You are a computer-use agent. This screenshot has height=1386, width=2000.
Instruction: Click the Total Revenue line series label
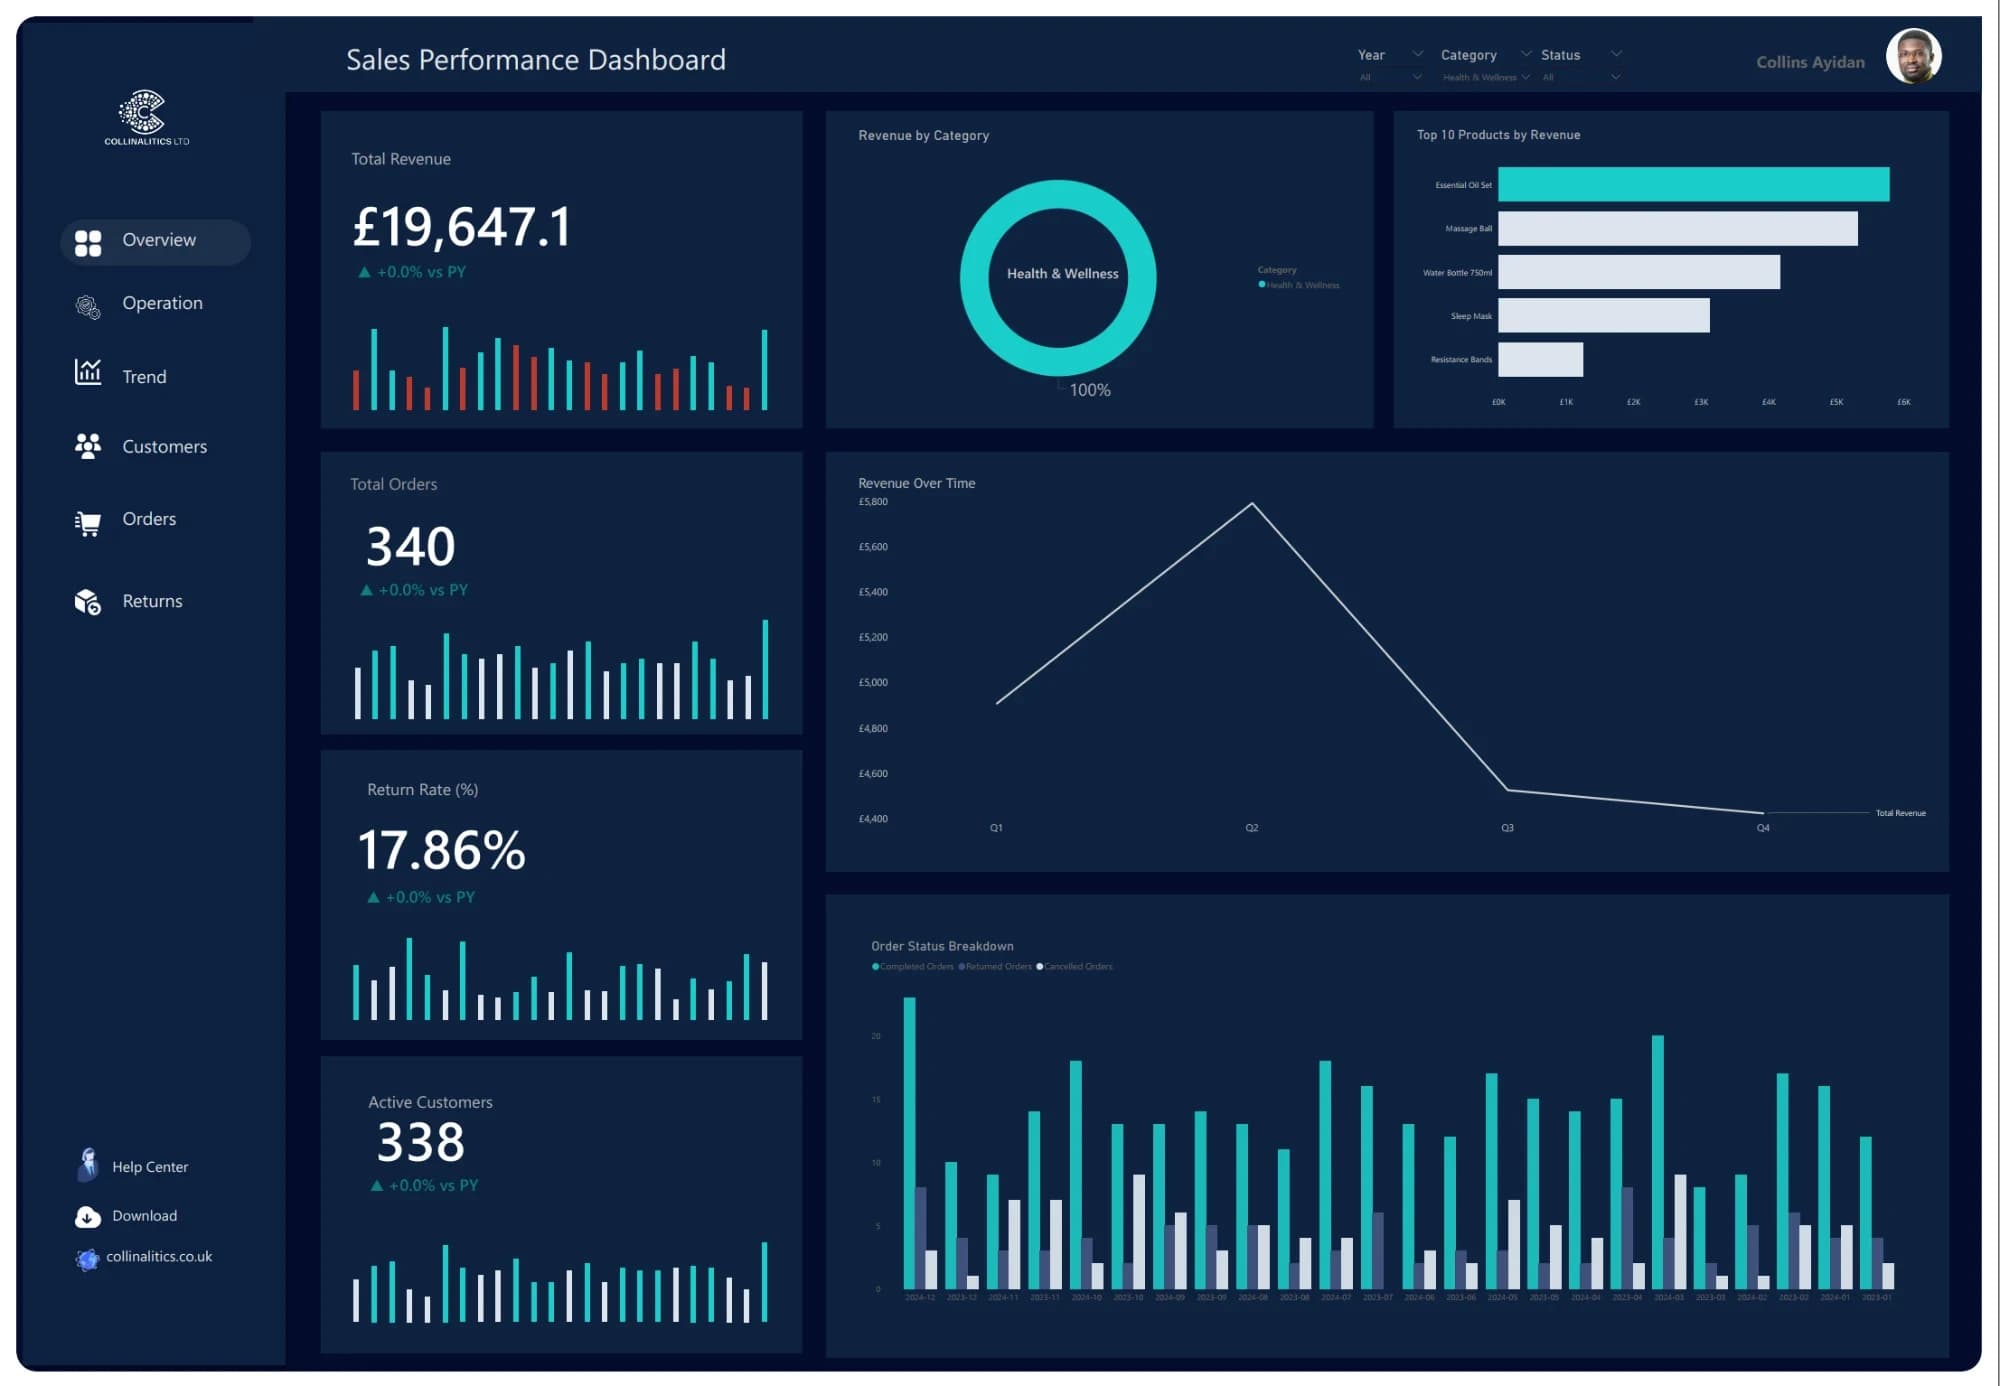click(1900, 813)
